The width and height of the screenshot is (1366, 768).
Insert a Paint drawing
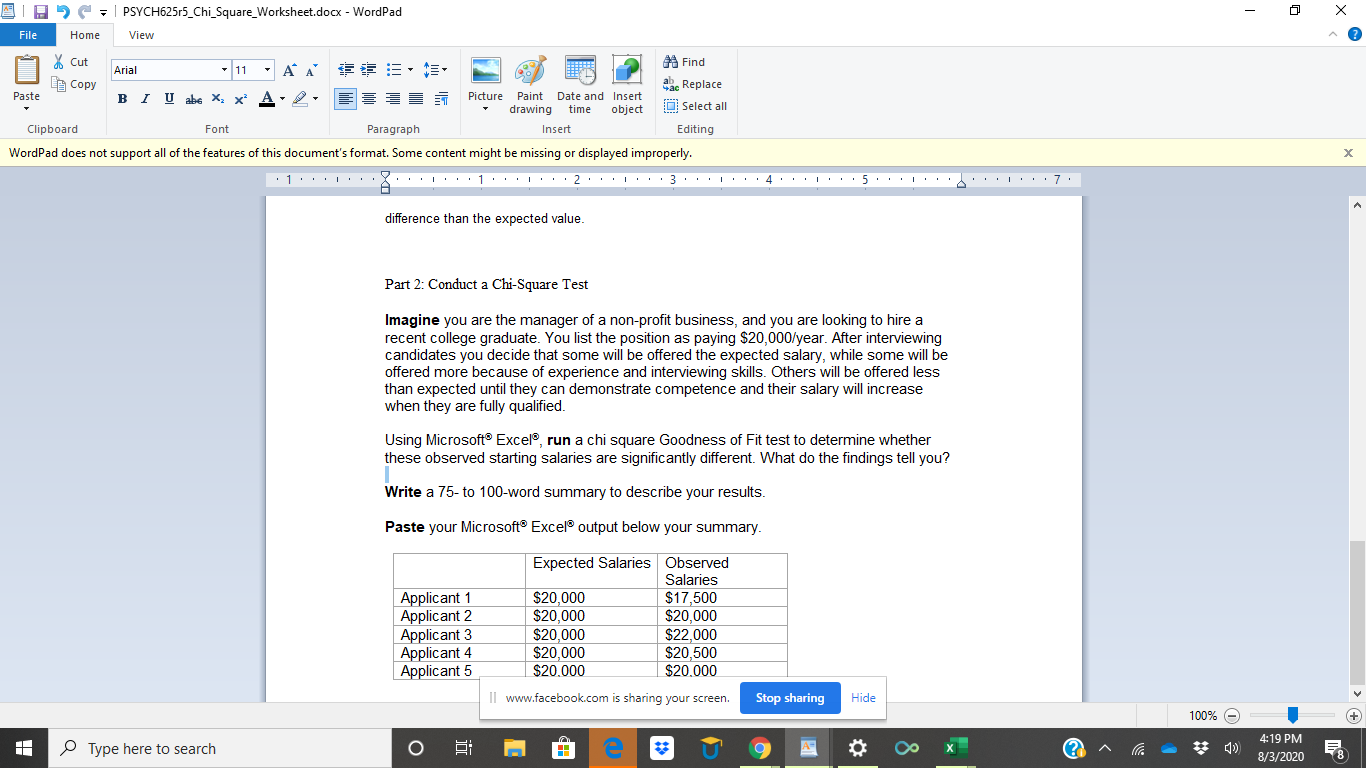tap(530, 85)
